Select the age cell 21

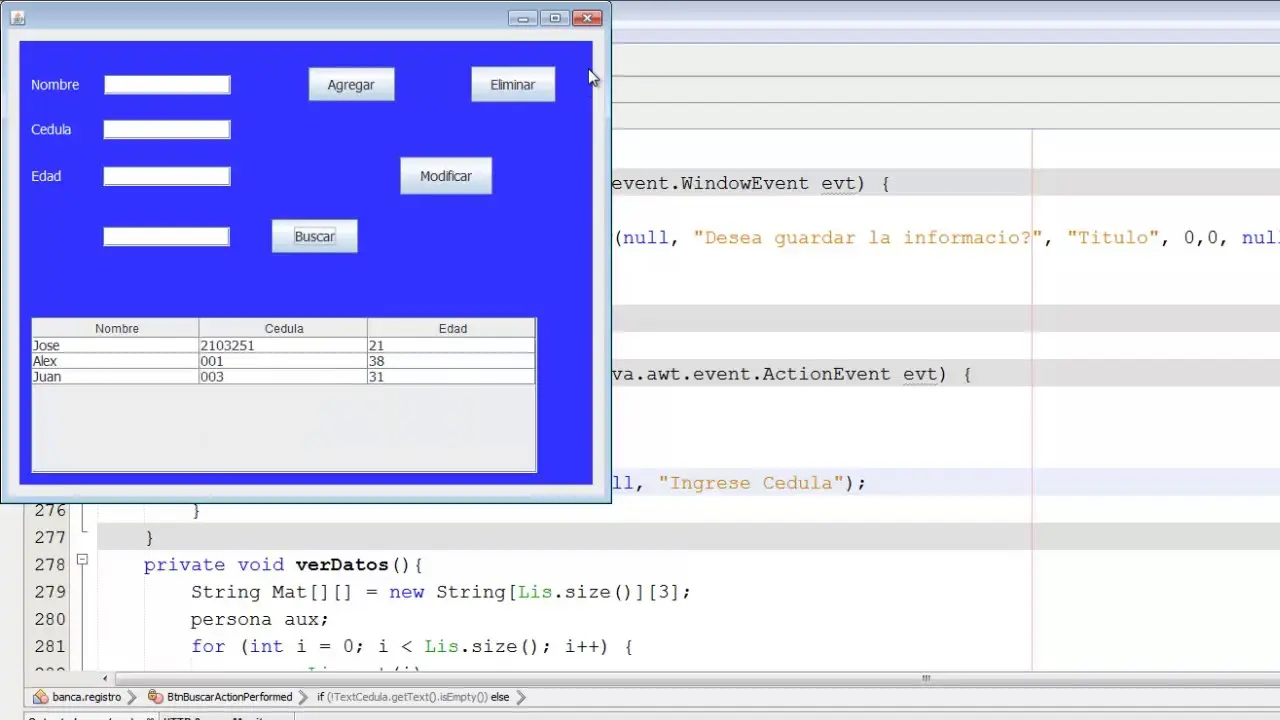[452, 345]
